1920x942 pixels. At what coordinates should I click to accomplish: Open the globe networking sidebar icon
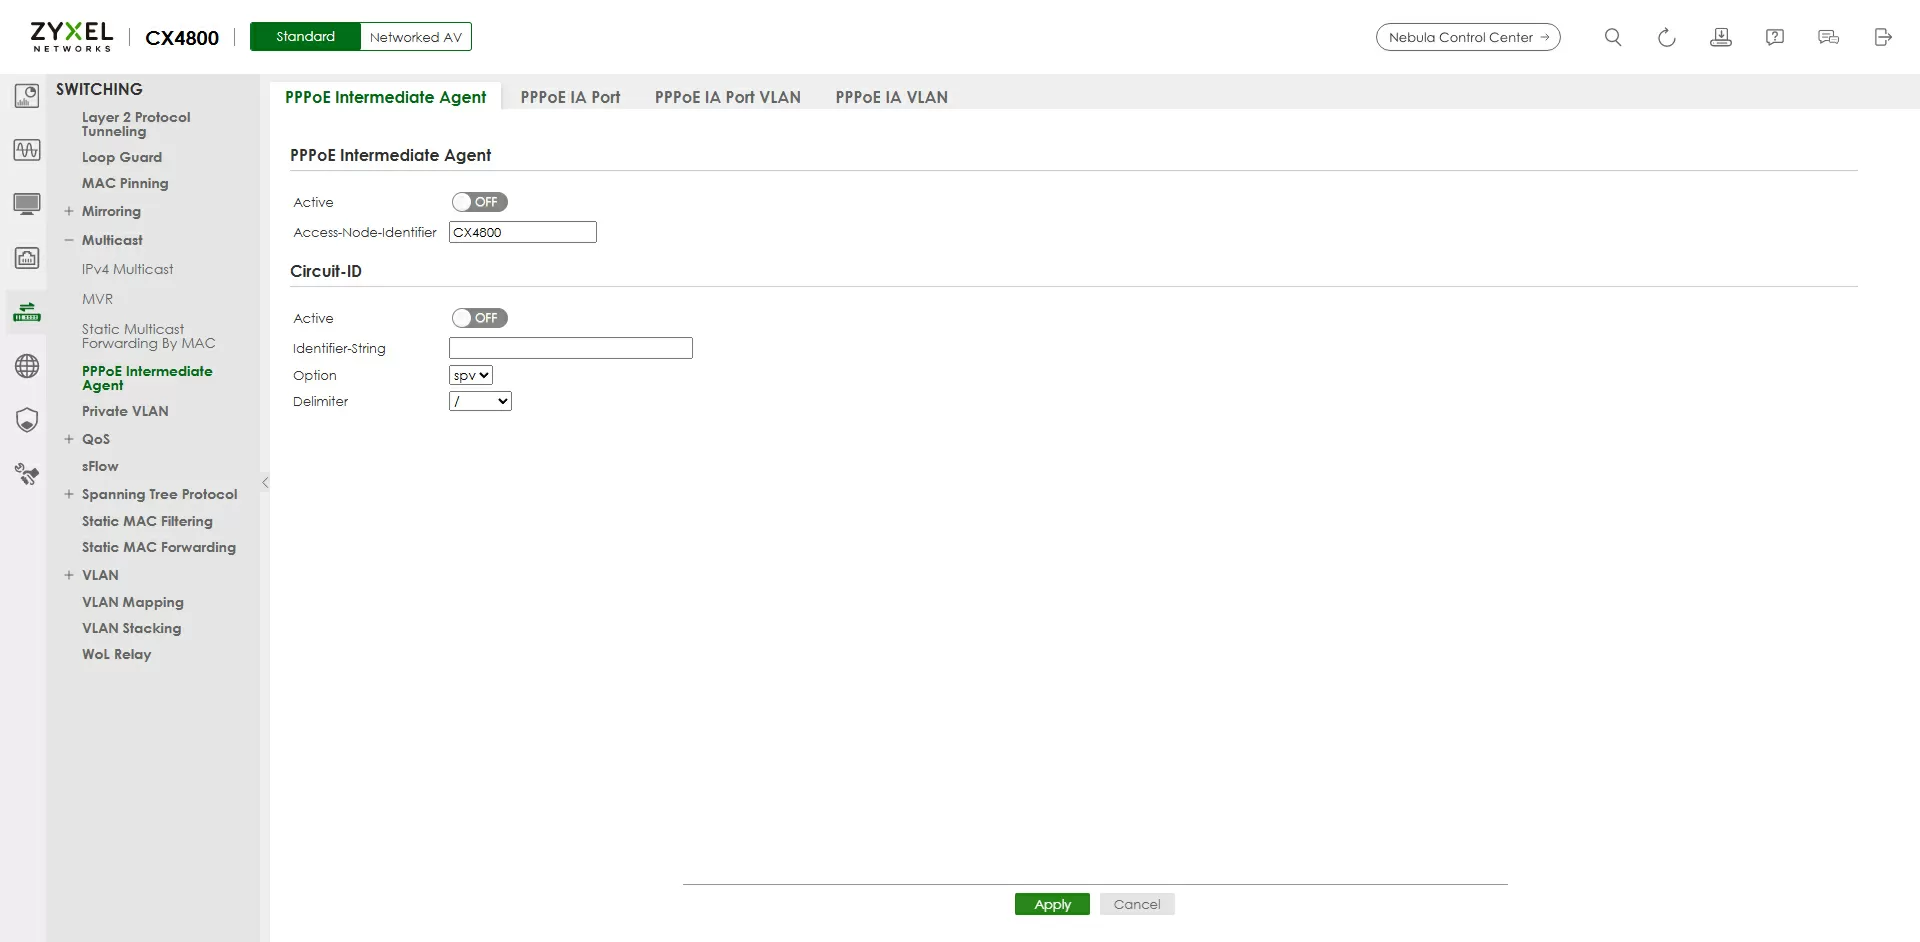27,366
